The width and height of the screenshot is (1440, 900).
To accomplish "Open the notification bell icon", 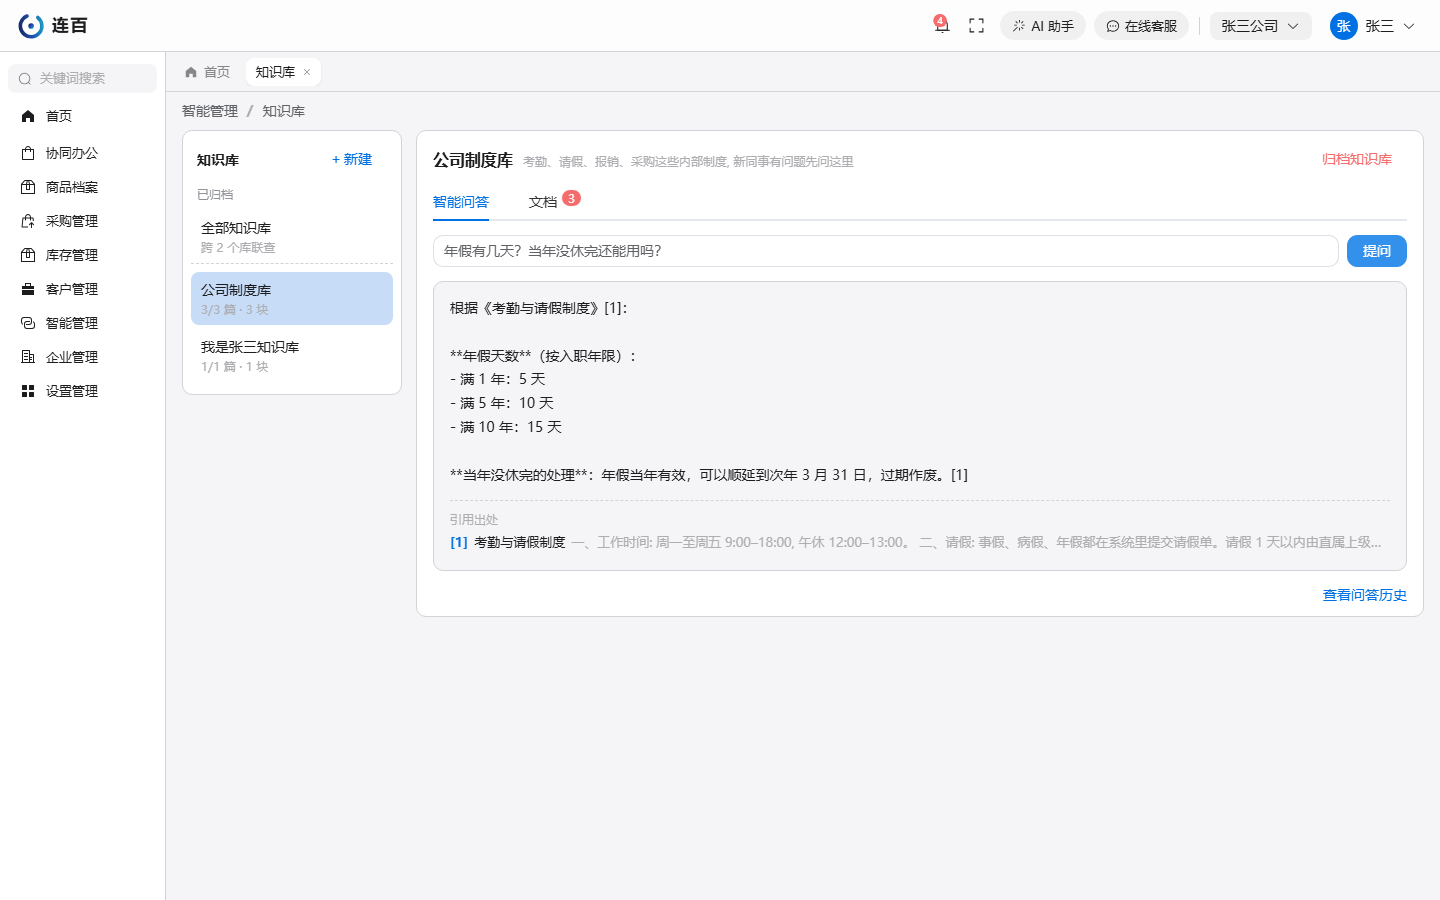I will point(941,26).
